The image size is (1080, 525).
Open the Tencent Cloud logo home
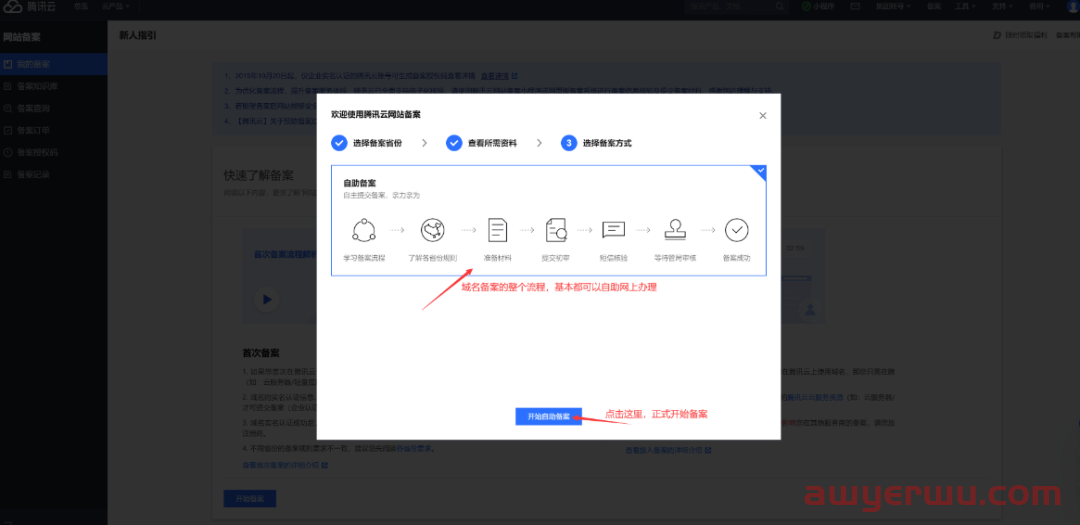(x=29, y=6)
